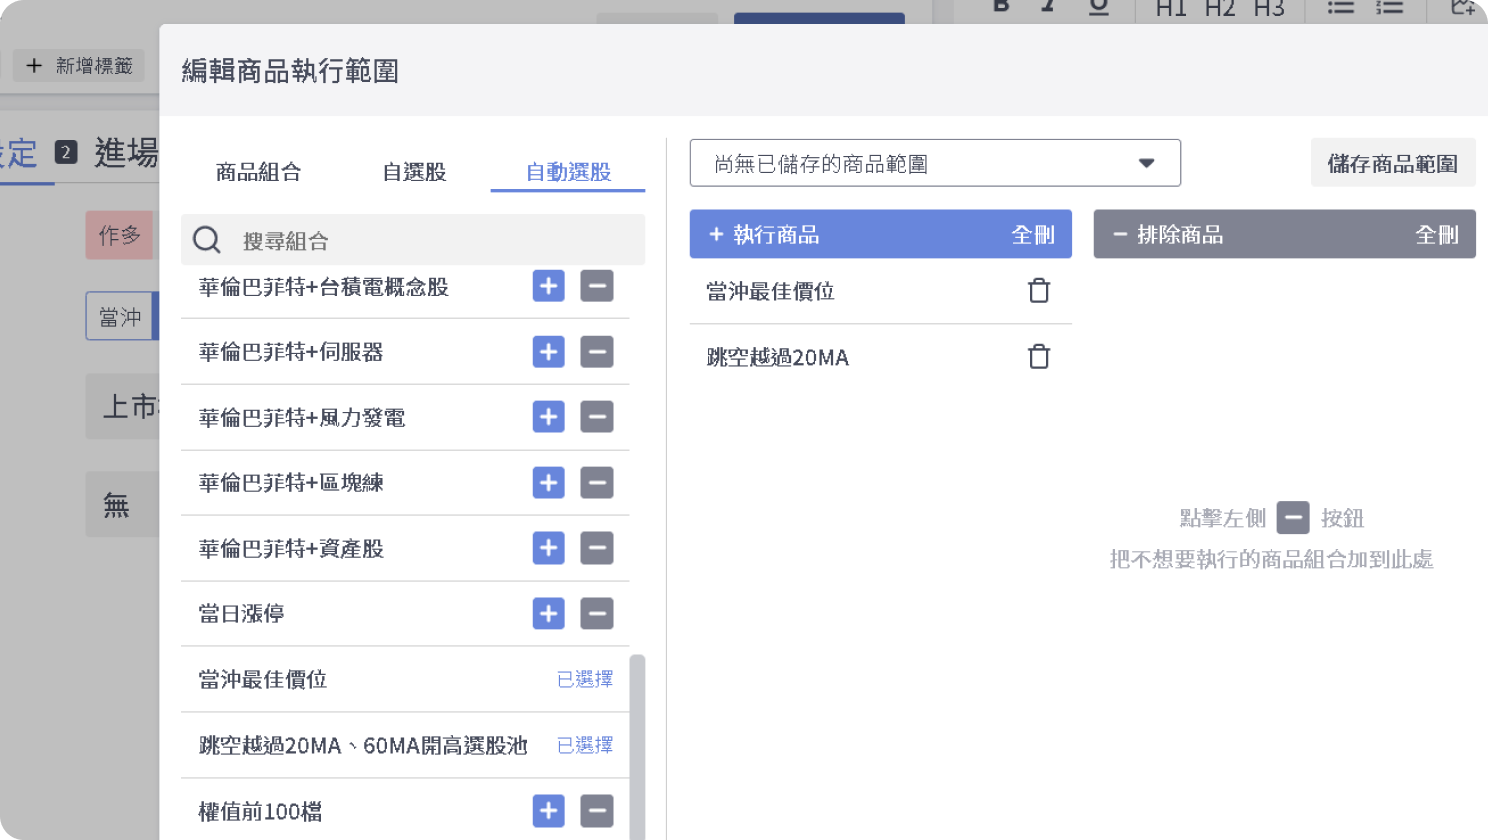Click 全刪 in the 執行商品 header

pyautogui.click(x=1032, y=235)
